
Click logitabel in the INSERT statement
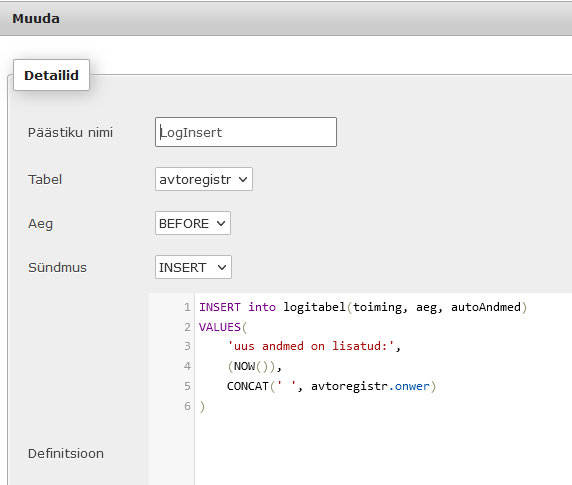point(314,307)
